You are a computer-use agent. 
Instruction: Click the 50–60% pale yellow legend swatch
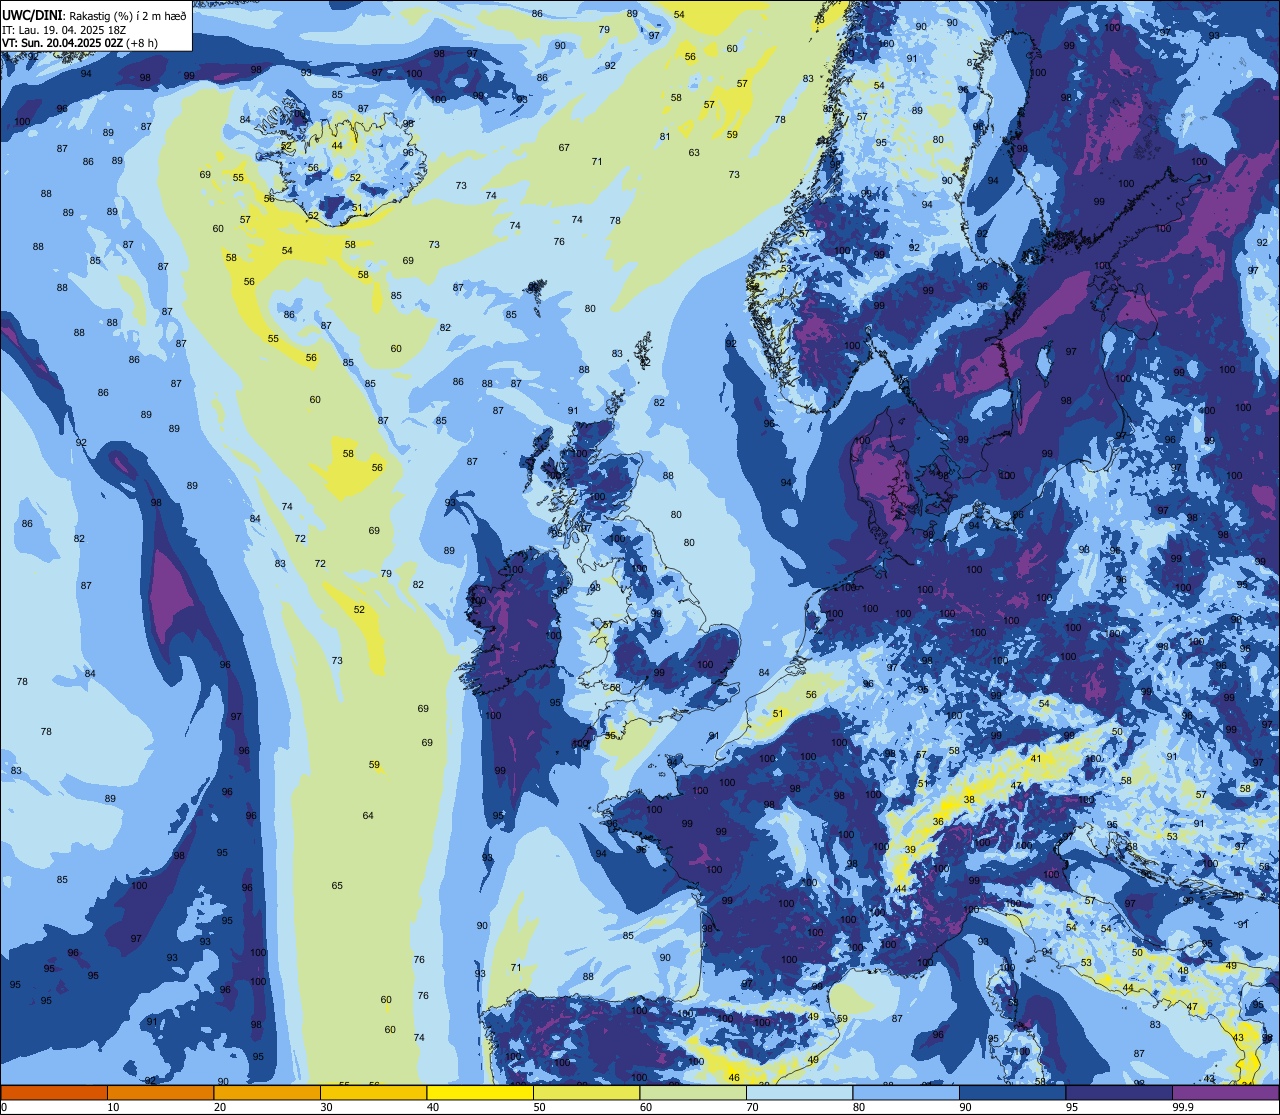(586, 1092)
